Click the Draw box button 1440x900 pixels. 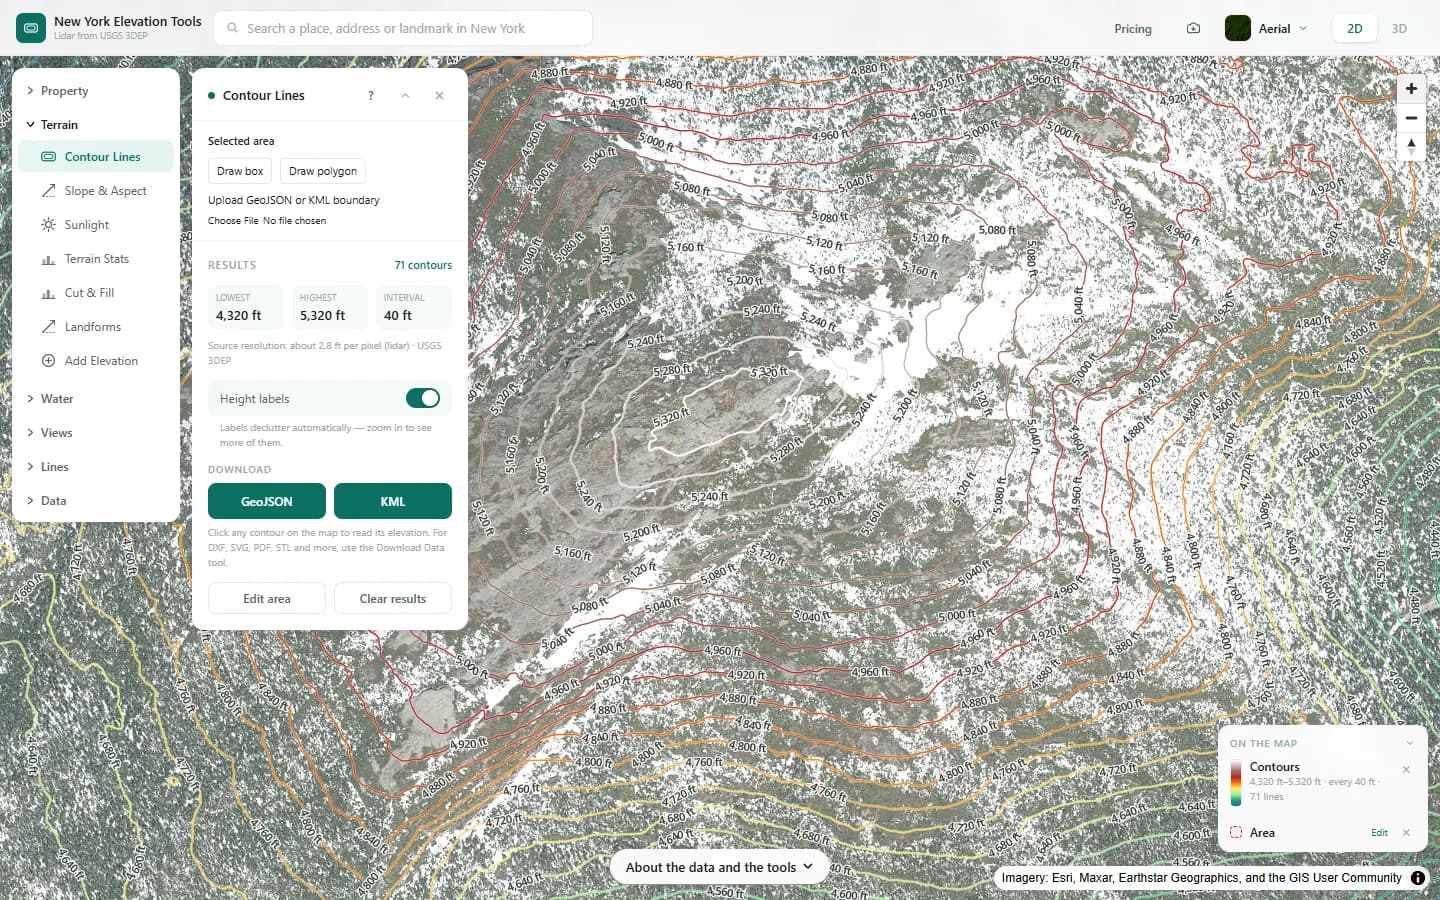[240, 171]
